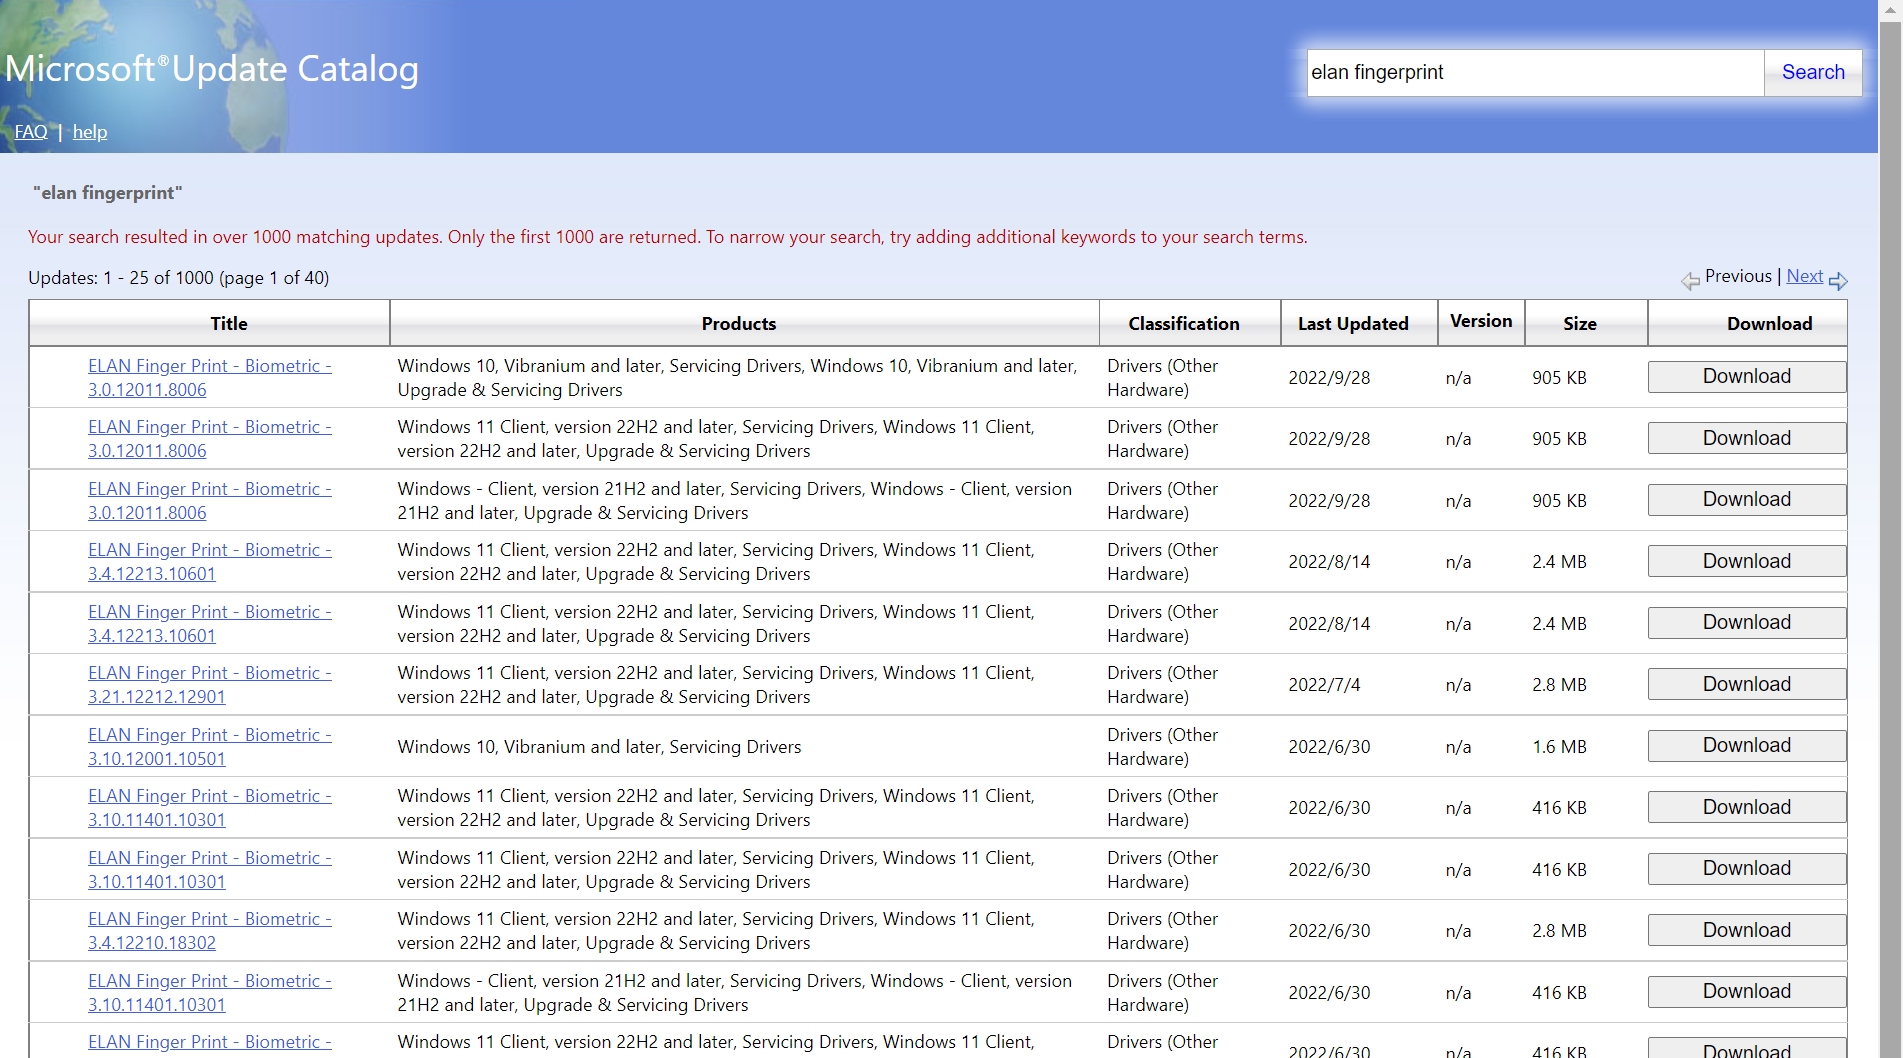Download Windows 11 22H2 905 KB driver

pos(1746,438)
